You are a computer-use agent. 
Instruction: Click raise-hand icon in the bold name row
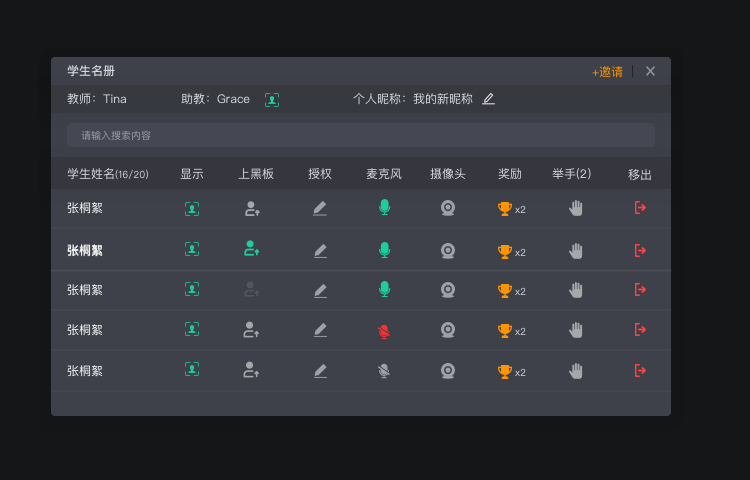point(576,251)
